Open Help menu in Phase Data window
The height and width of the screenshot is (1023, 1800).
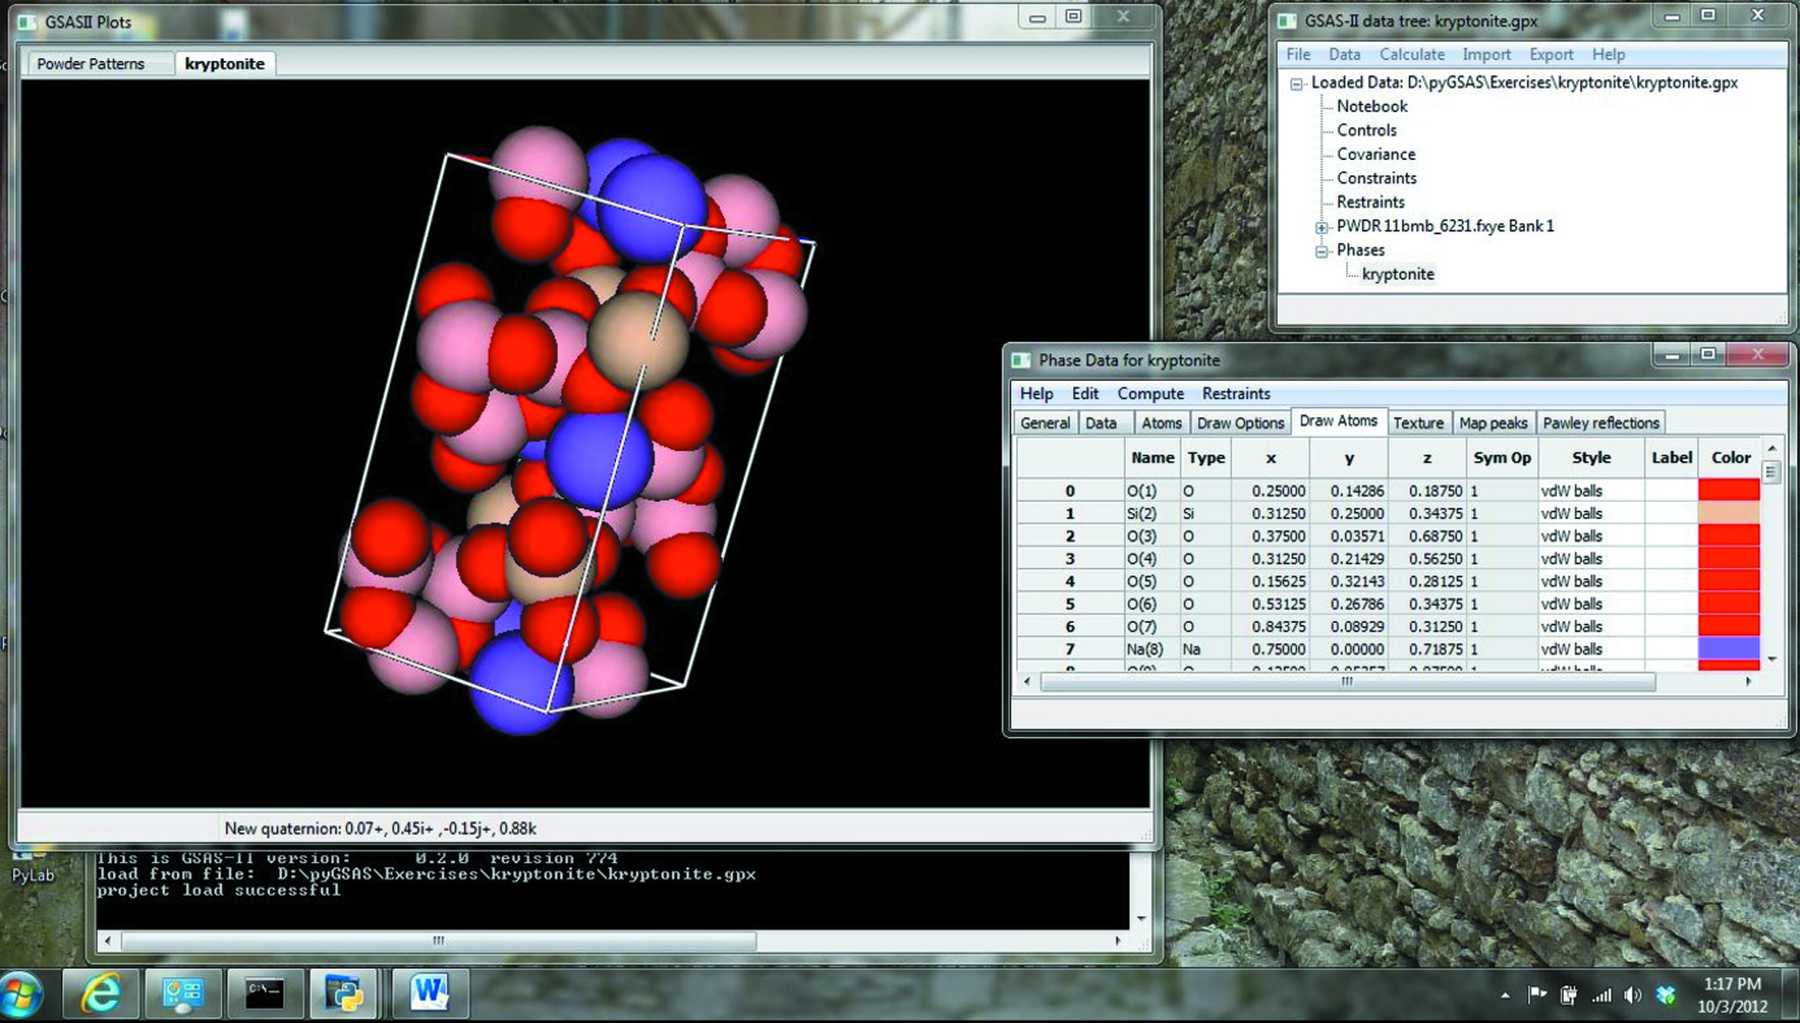[1036, 394]
